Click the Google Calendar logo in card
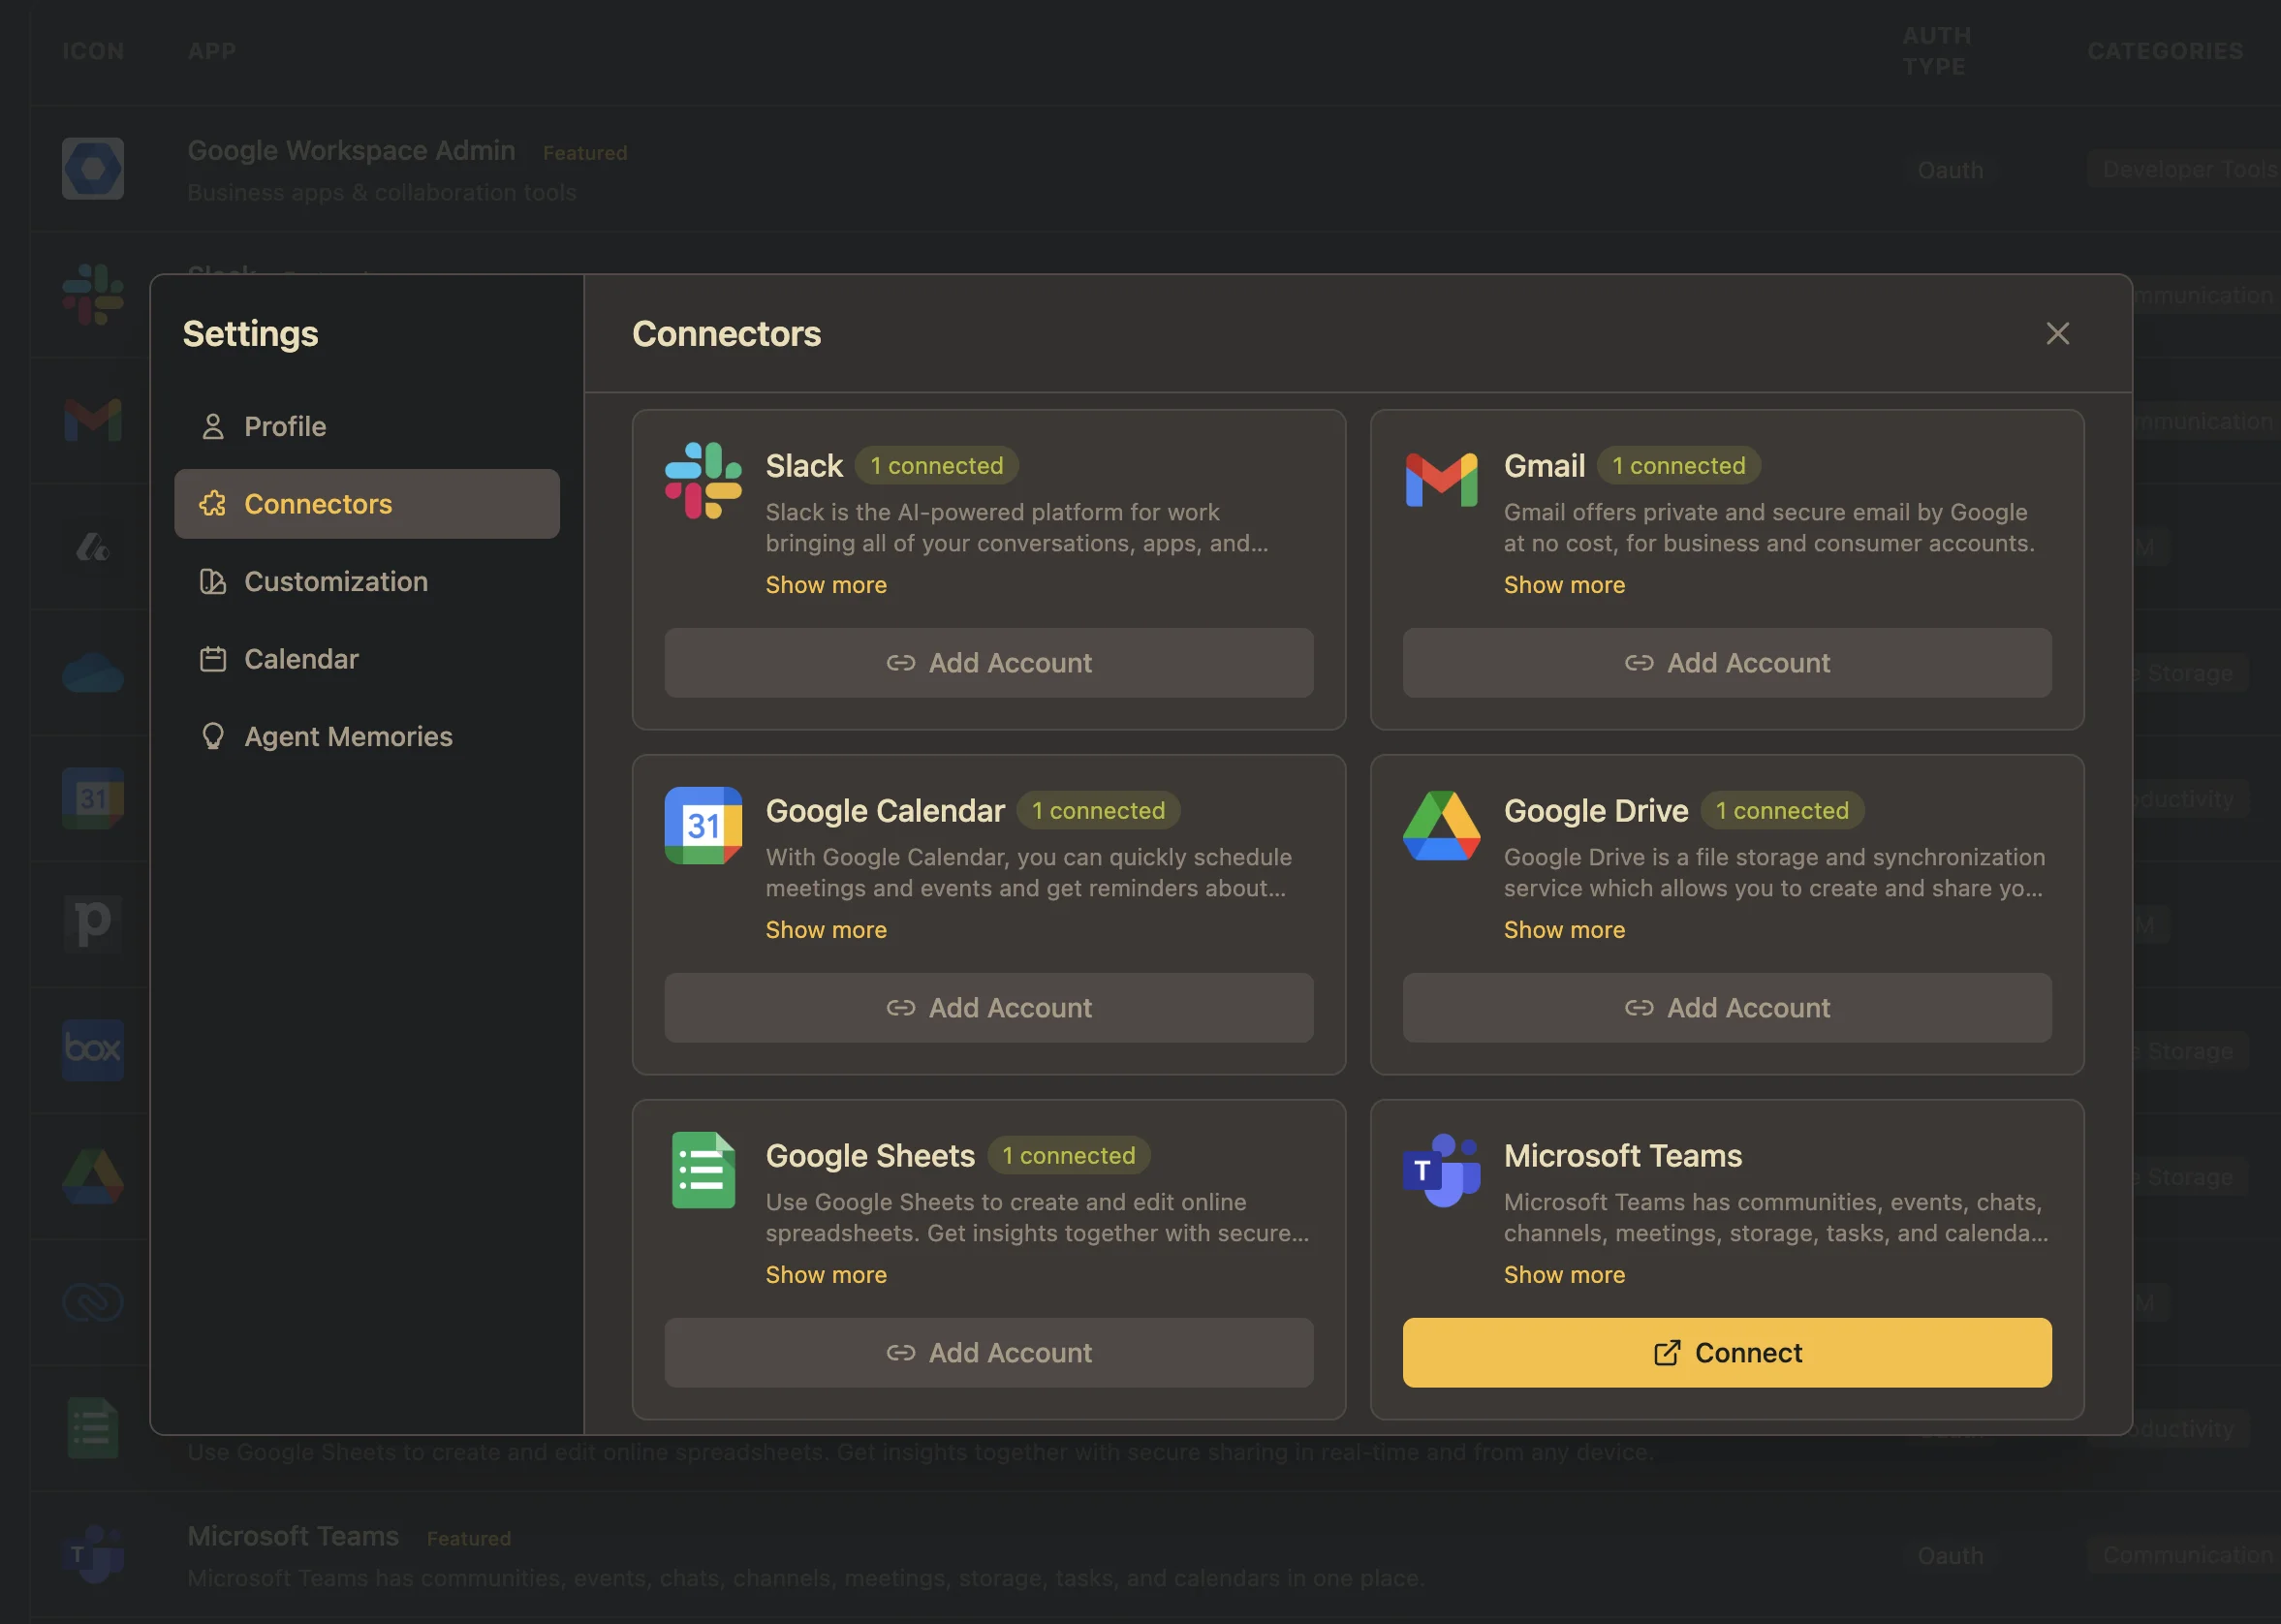This screenshot has width=2281, height=1624. [703, 825]
